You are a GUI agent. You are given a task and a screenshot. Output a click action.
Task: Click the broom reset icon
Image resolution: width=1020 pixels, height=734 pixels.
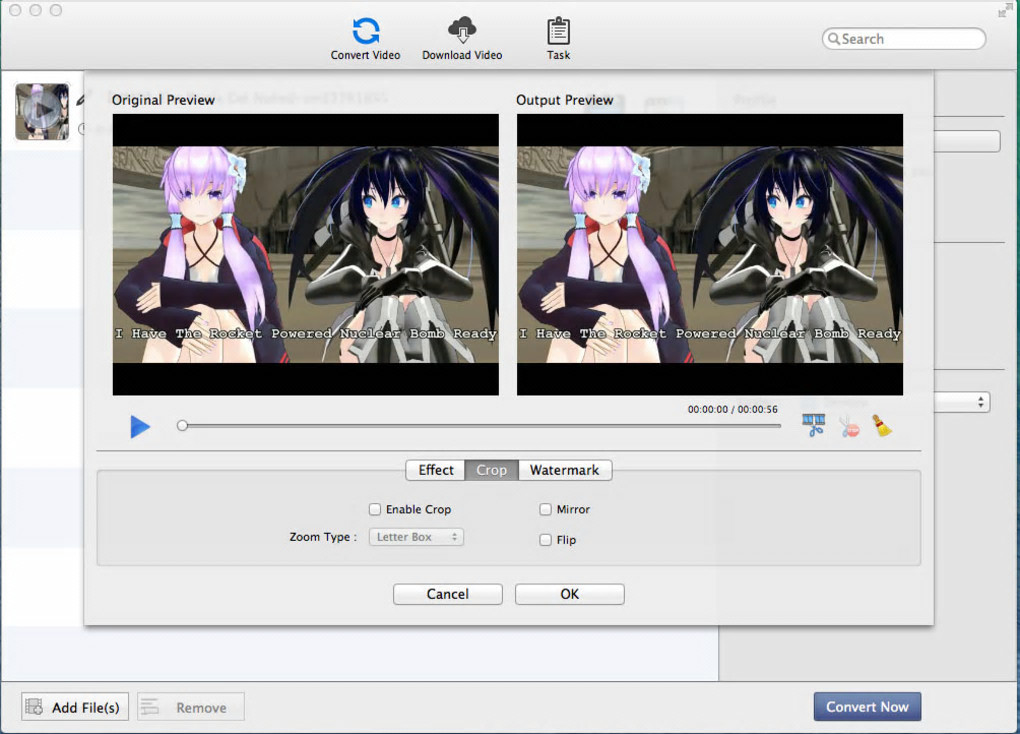[x=881, y=426]
